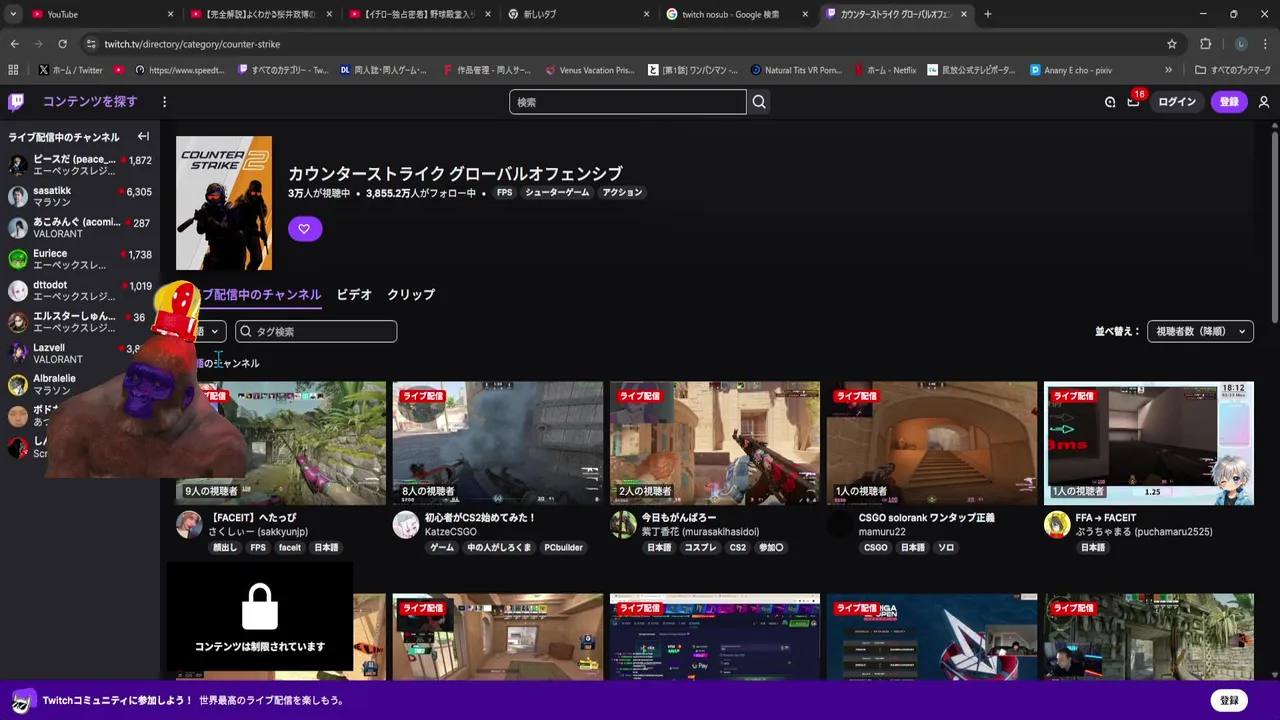Screen dimensions: 1280x720
Task: Reload the page with browser refresh icon
Action: tap(62, 44)
